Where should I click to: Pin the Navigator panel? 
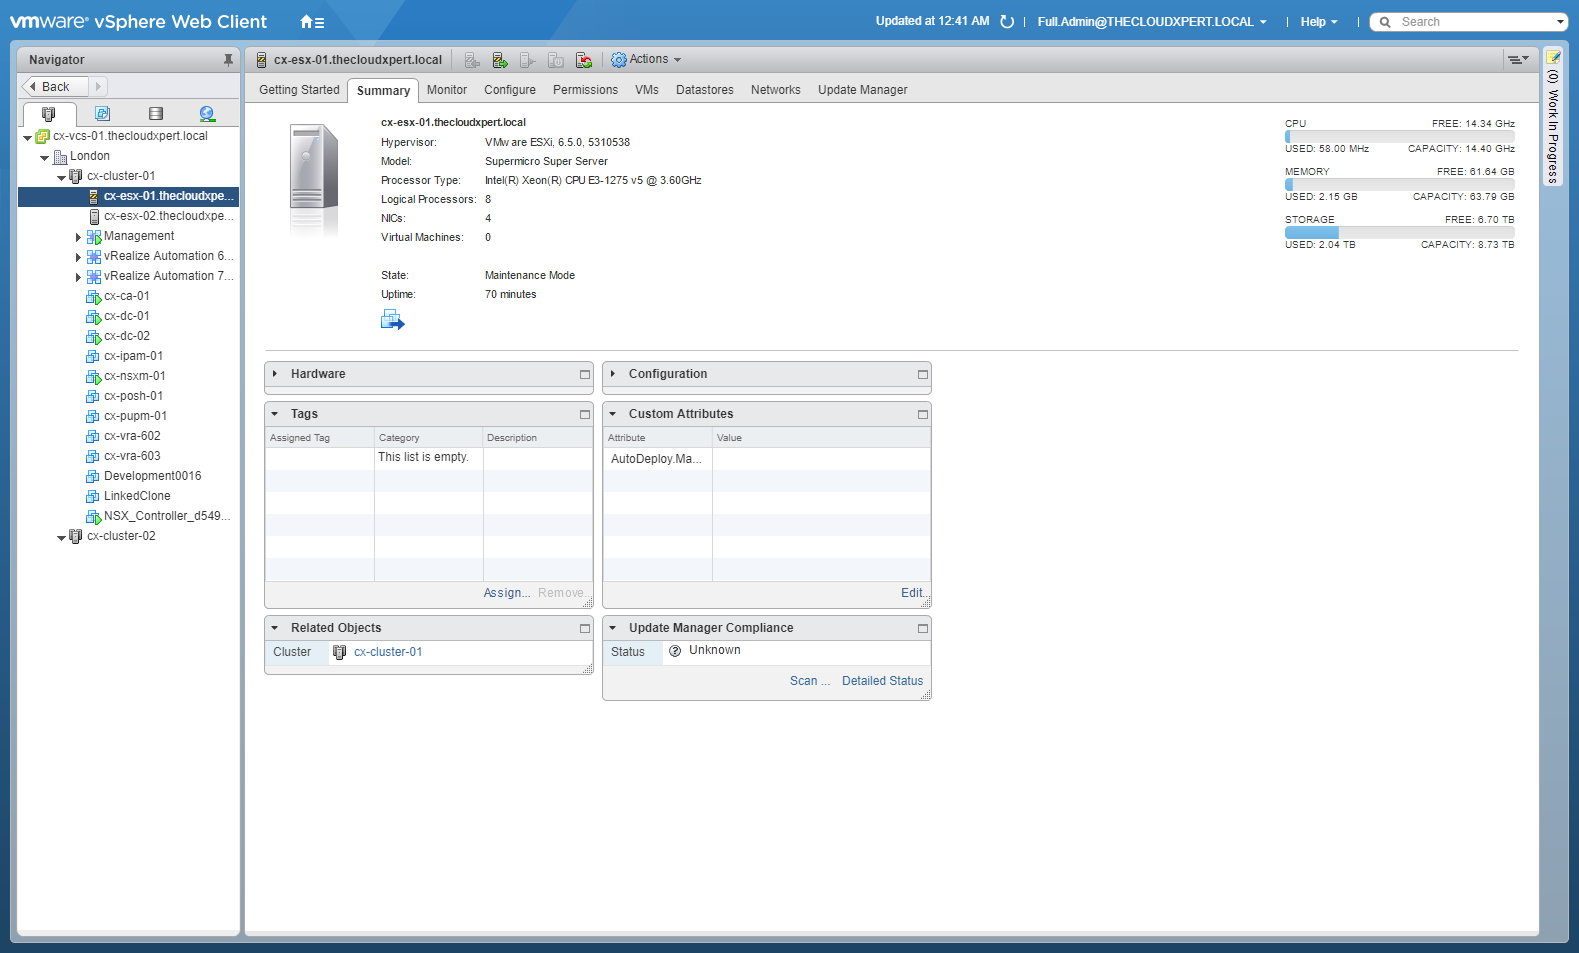click(228, 60)
